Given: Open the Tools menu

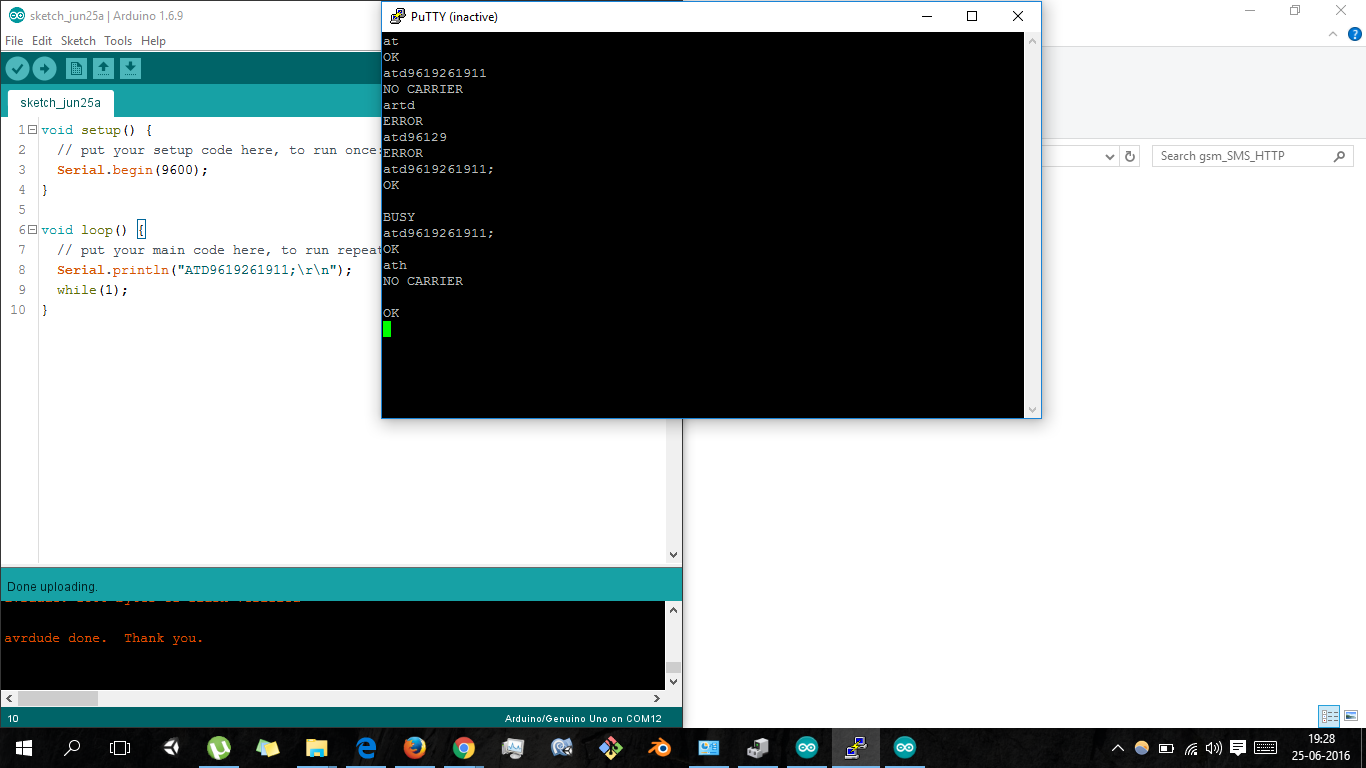Looking at the screenshot, I should 118,41.
